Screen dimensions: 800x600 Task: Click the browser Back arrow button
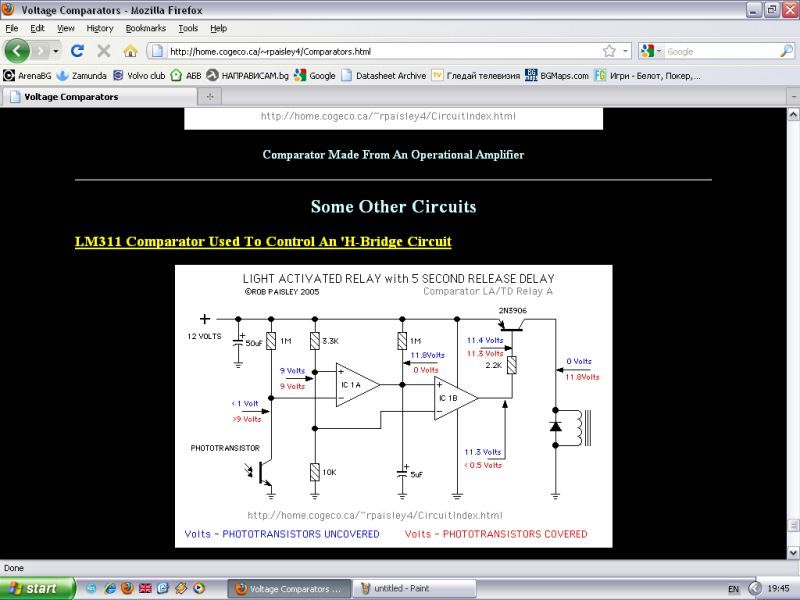click(18, 51)
